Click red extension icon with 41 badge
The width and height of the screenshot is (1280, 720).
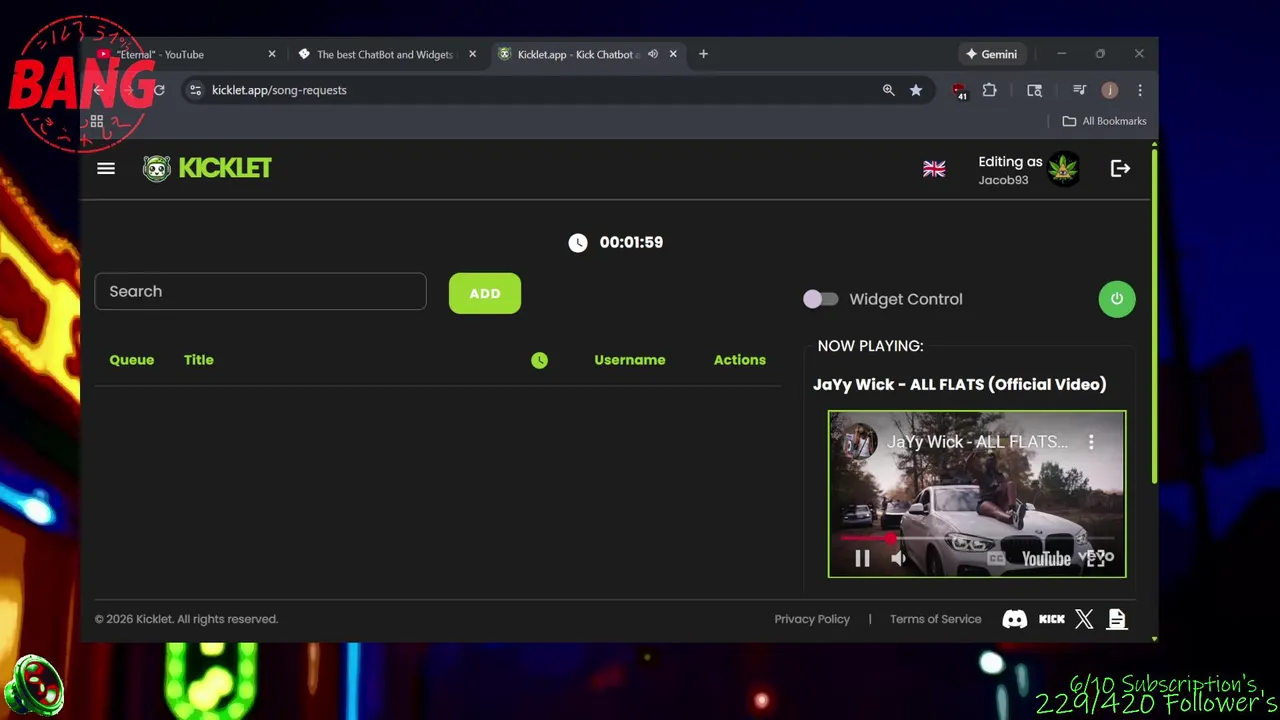click(959, 91)
